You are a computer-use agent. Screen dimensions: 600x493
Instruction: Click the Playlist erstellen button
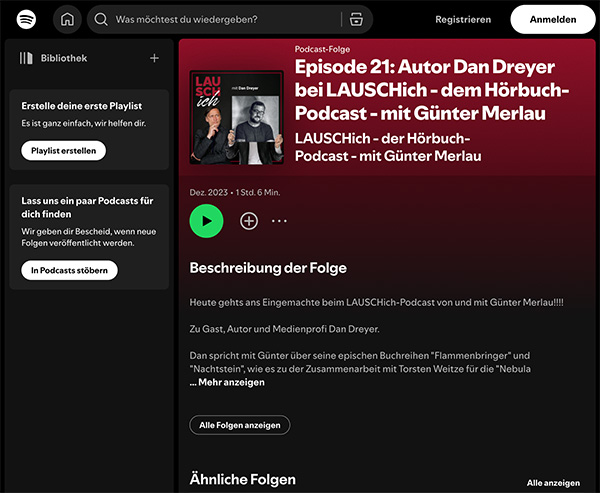click(64, 150)
